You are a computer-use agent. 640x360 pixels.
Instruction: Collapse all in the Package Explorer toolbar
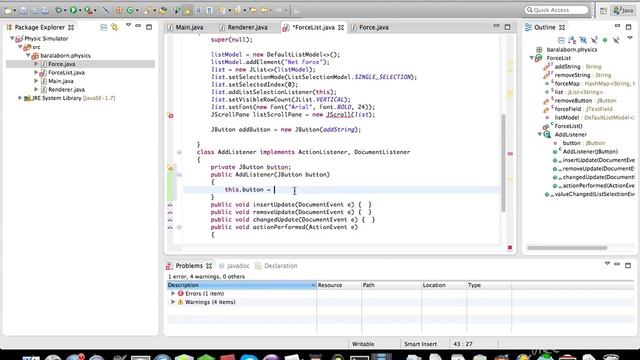[104, 27]
